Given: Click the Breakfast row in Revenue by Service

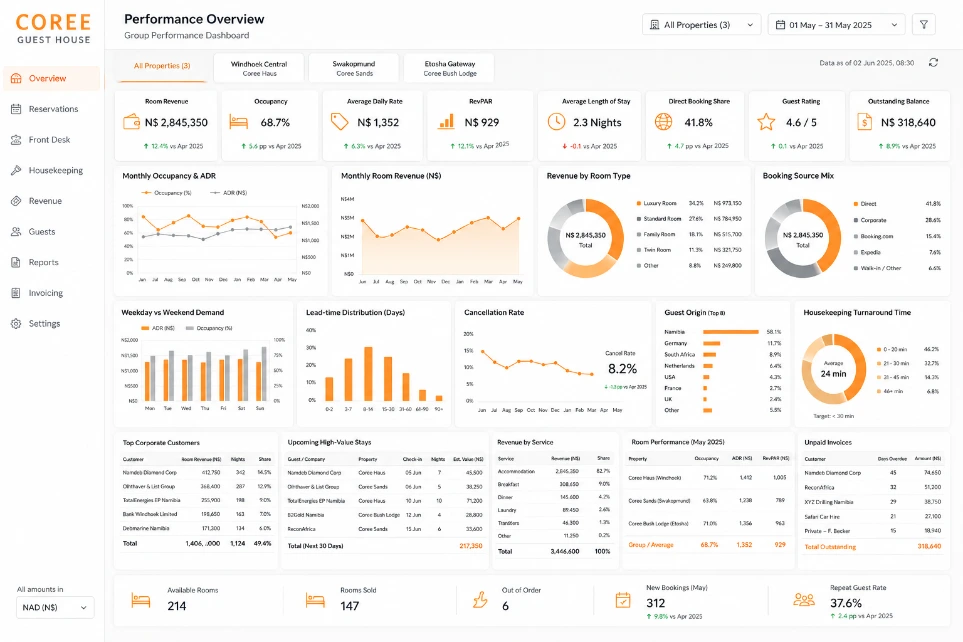Looking at the screenshot, I should pyautogui.click(x=553, y=484).
